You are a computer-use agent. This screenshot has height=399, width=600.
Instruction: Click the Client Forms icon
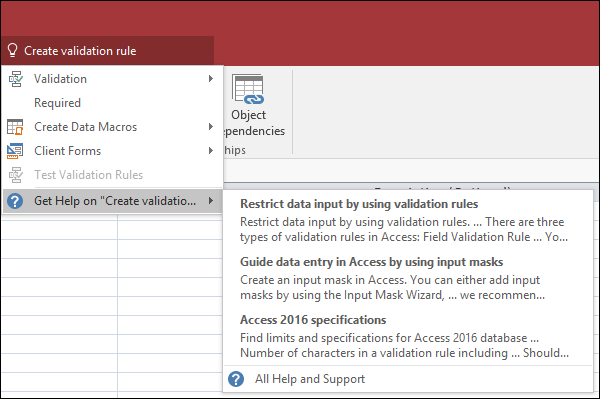[15, 151]
